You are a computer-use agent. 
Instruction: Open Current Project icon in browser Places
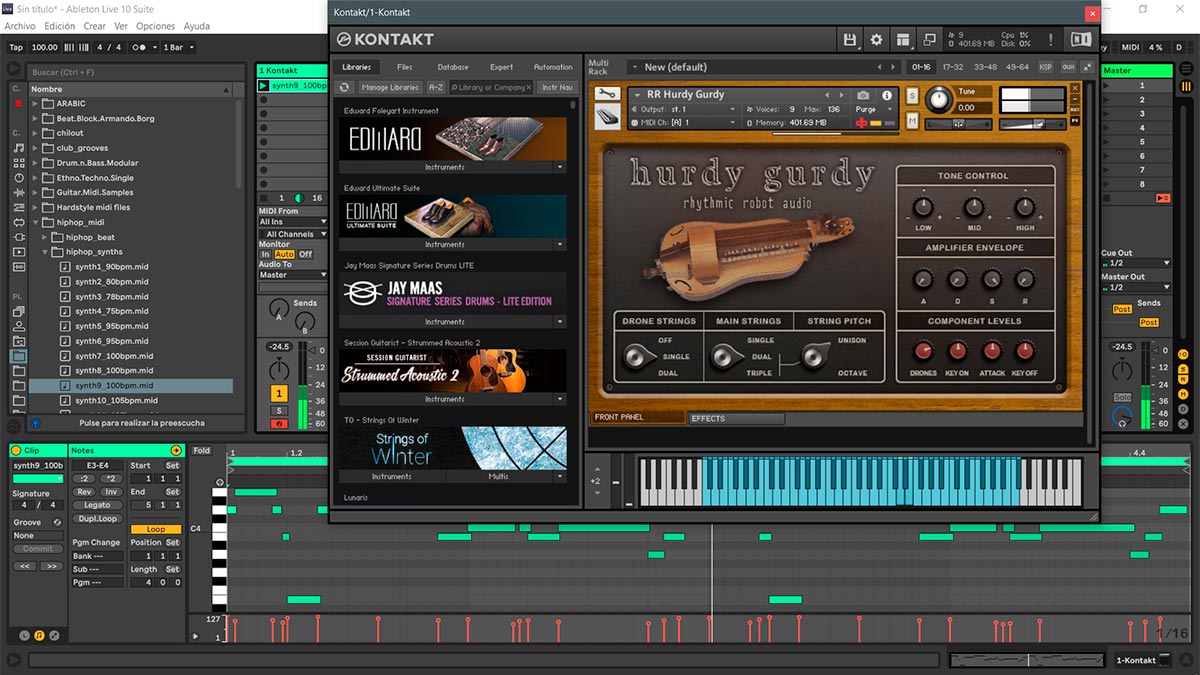(x=18, y=341)
